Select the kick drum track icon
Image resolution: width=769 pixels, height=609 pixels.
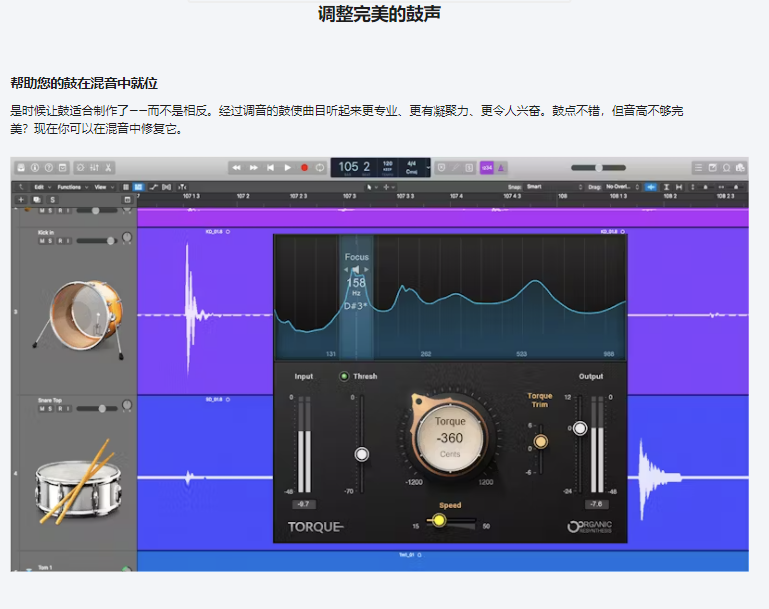[78, 319]
